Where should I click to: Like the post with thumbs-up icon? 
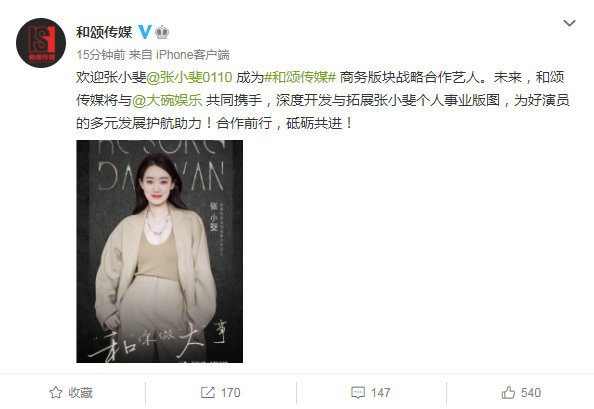click(x=508, y=392)
